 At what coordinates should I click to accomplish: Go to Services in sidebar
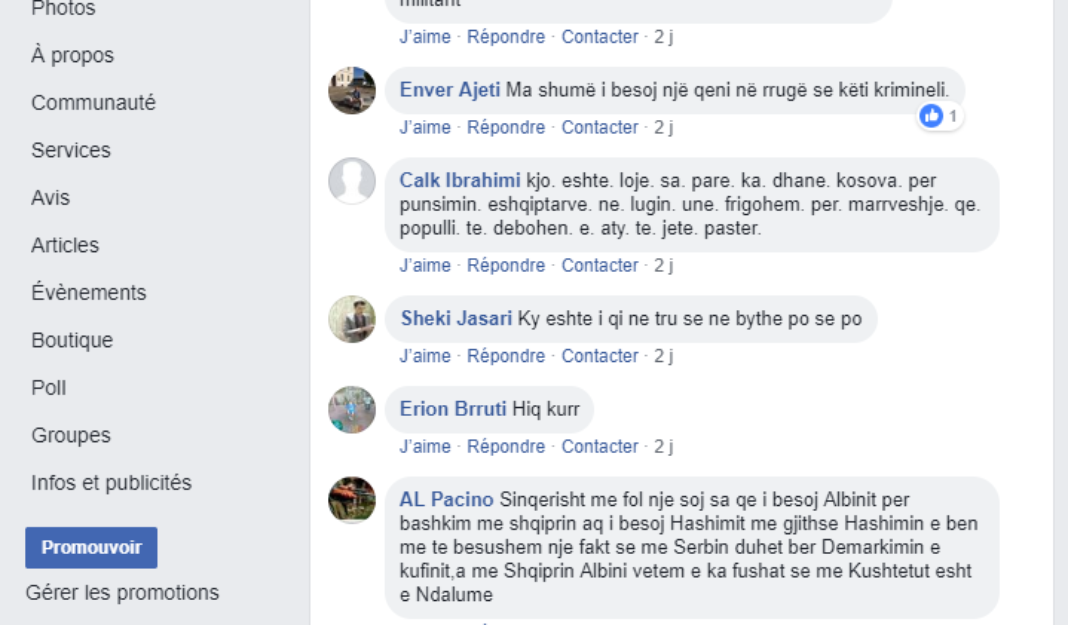71,150
